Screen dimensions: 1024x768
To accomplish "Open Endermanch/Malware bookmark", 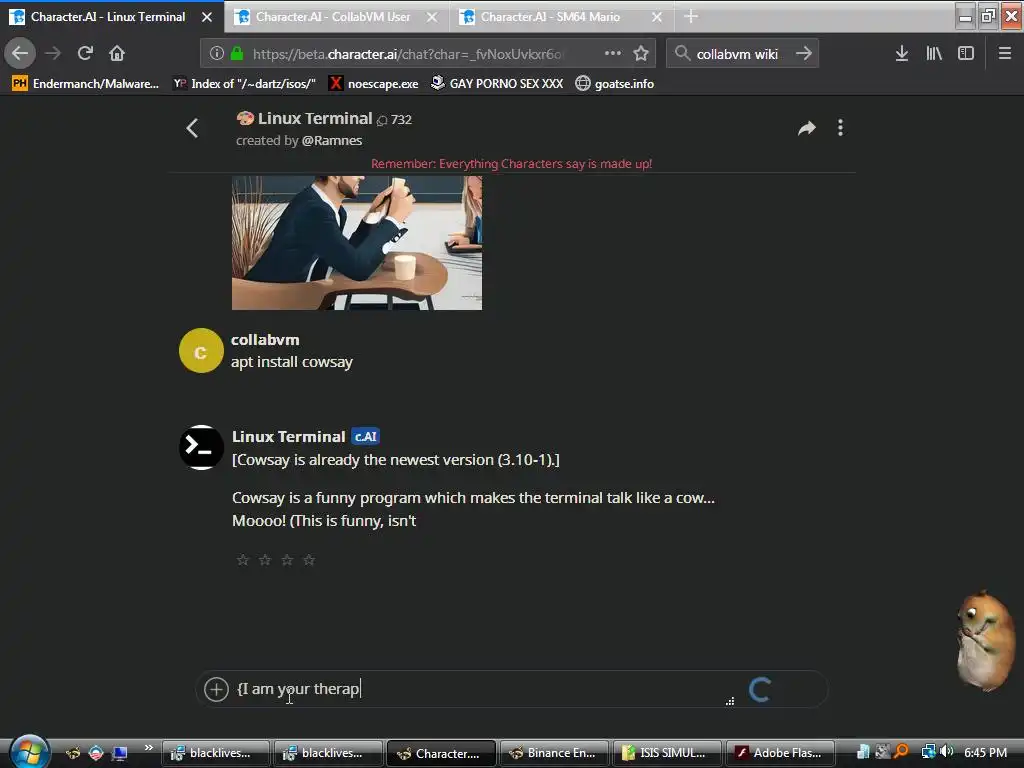I will [x=86, y=84].
